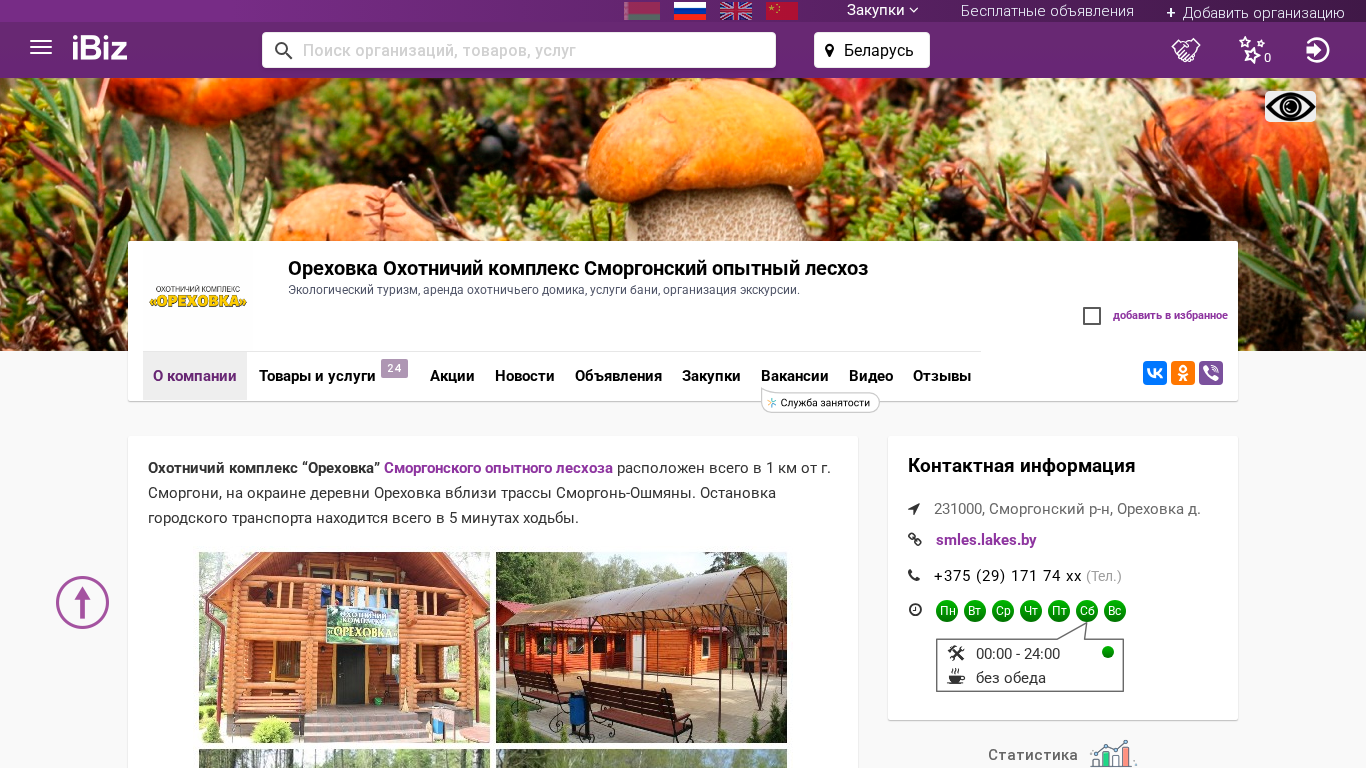Screen dimensions: 1366x768
Task: Select Tuesday 'Вт' schedule day
Action: (975, 611)
